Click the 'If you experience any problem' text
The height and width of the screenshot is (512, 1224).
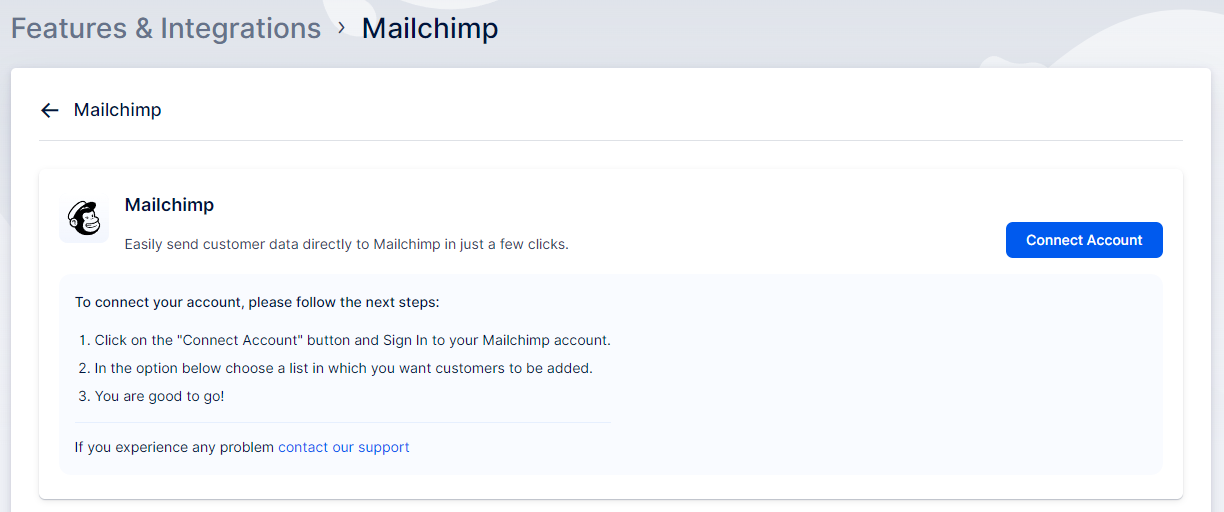click(174, 447)
